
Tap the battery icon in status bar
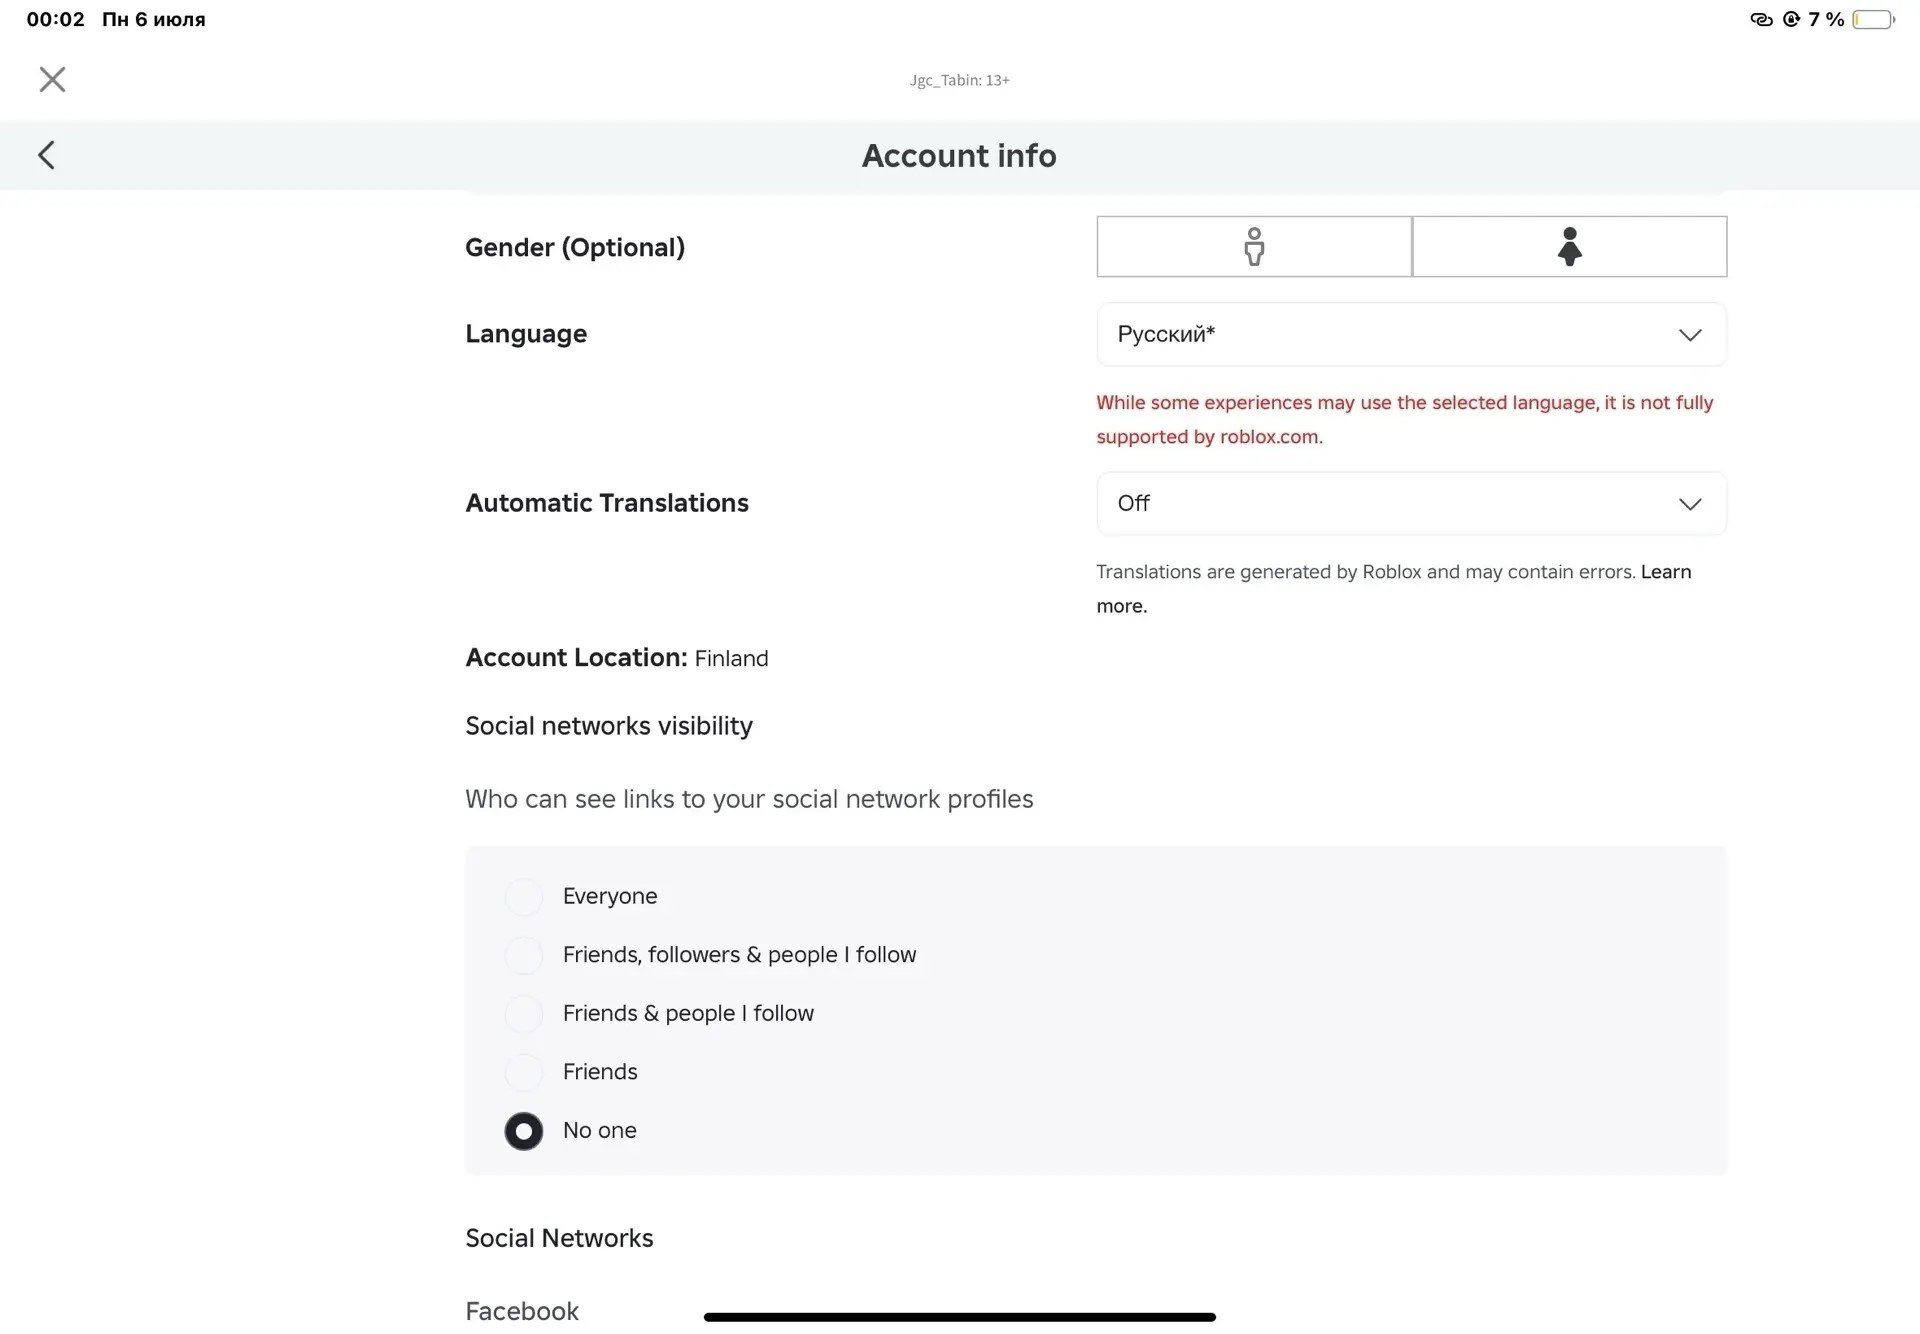(1873, 19)
